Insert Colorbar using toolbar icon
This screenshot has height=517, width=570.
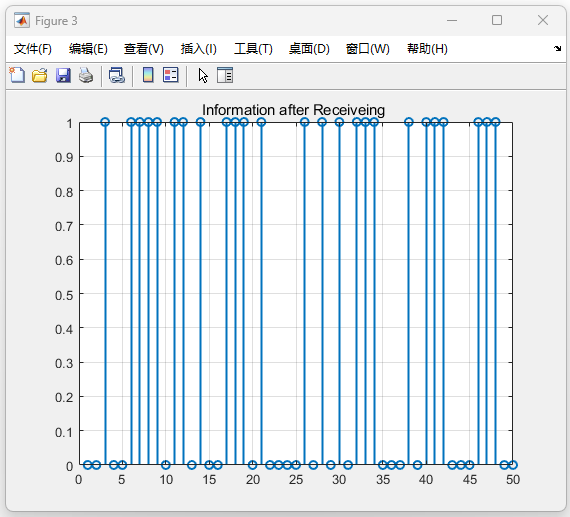click(x=148, y=75)
